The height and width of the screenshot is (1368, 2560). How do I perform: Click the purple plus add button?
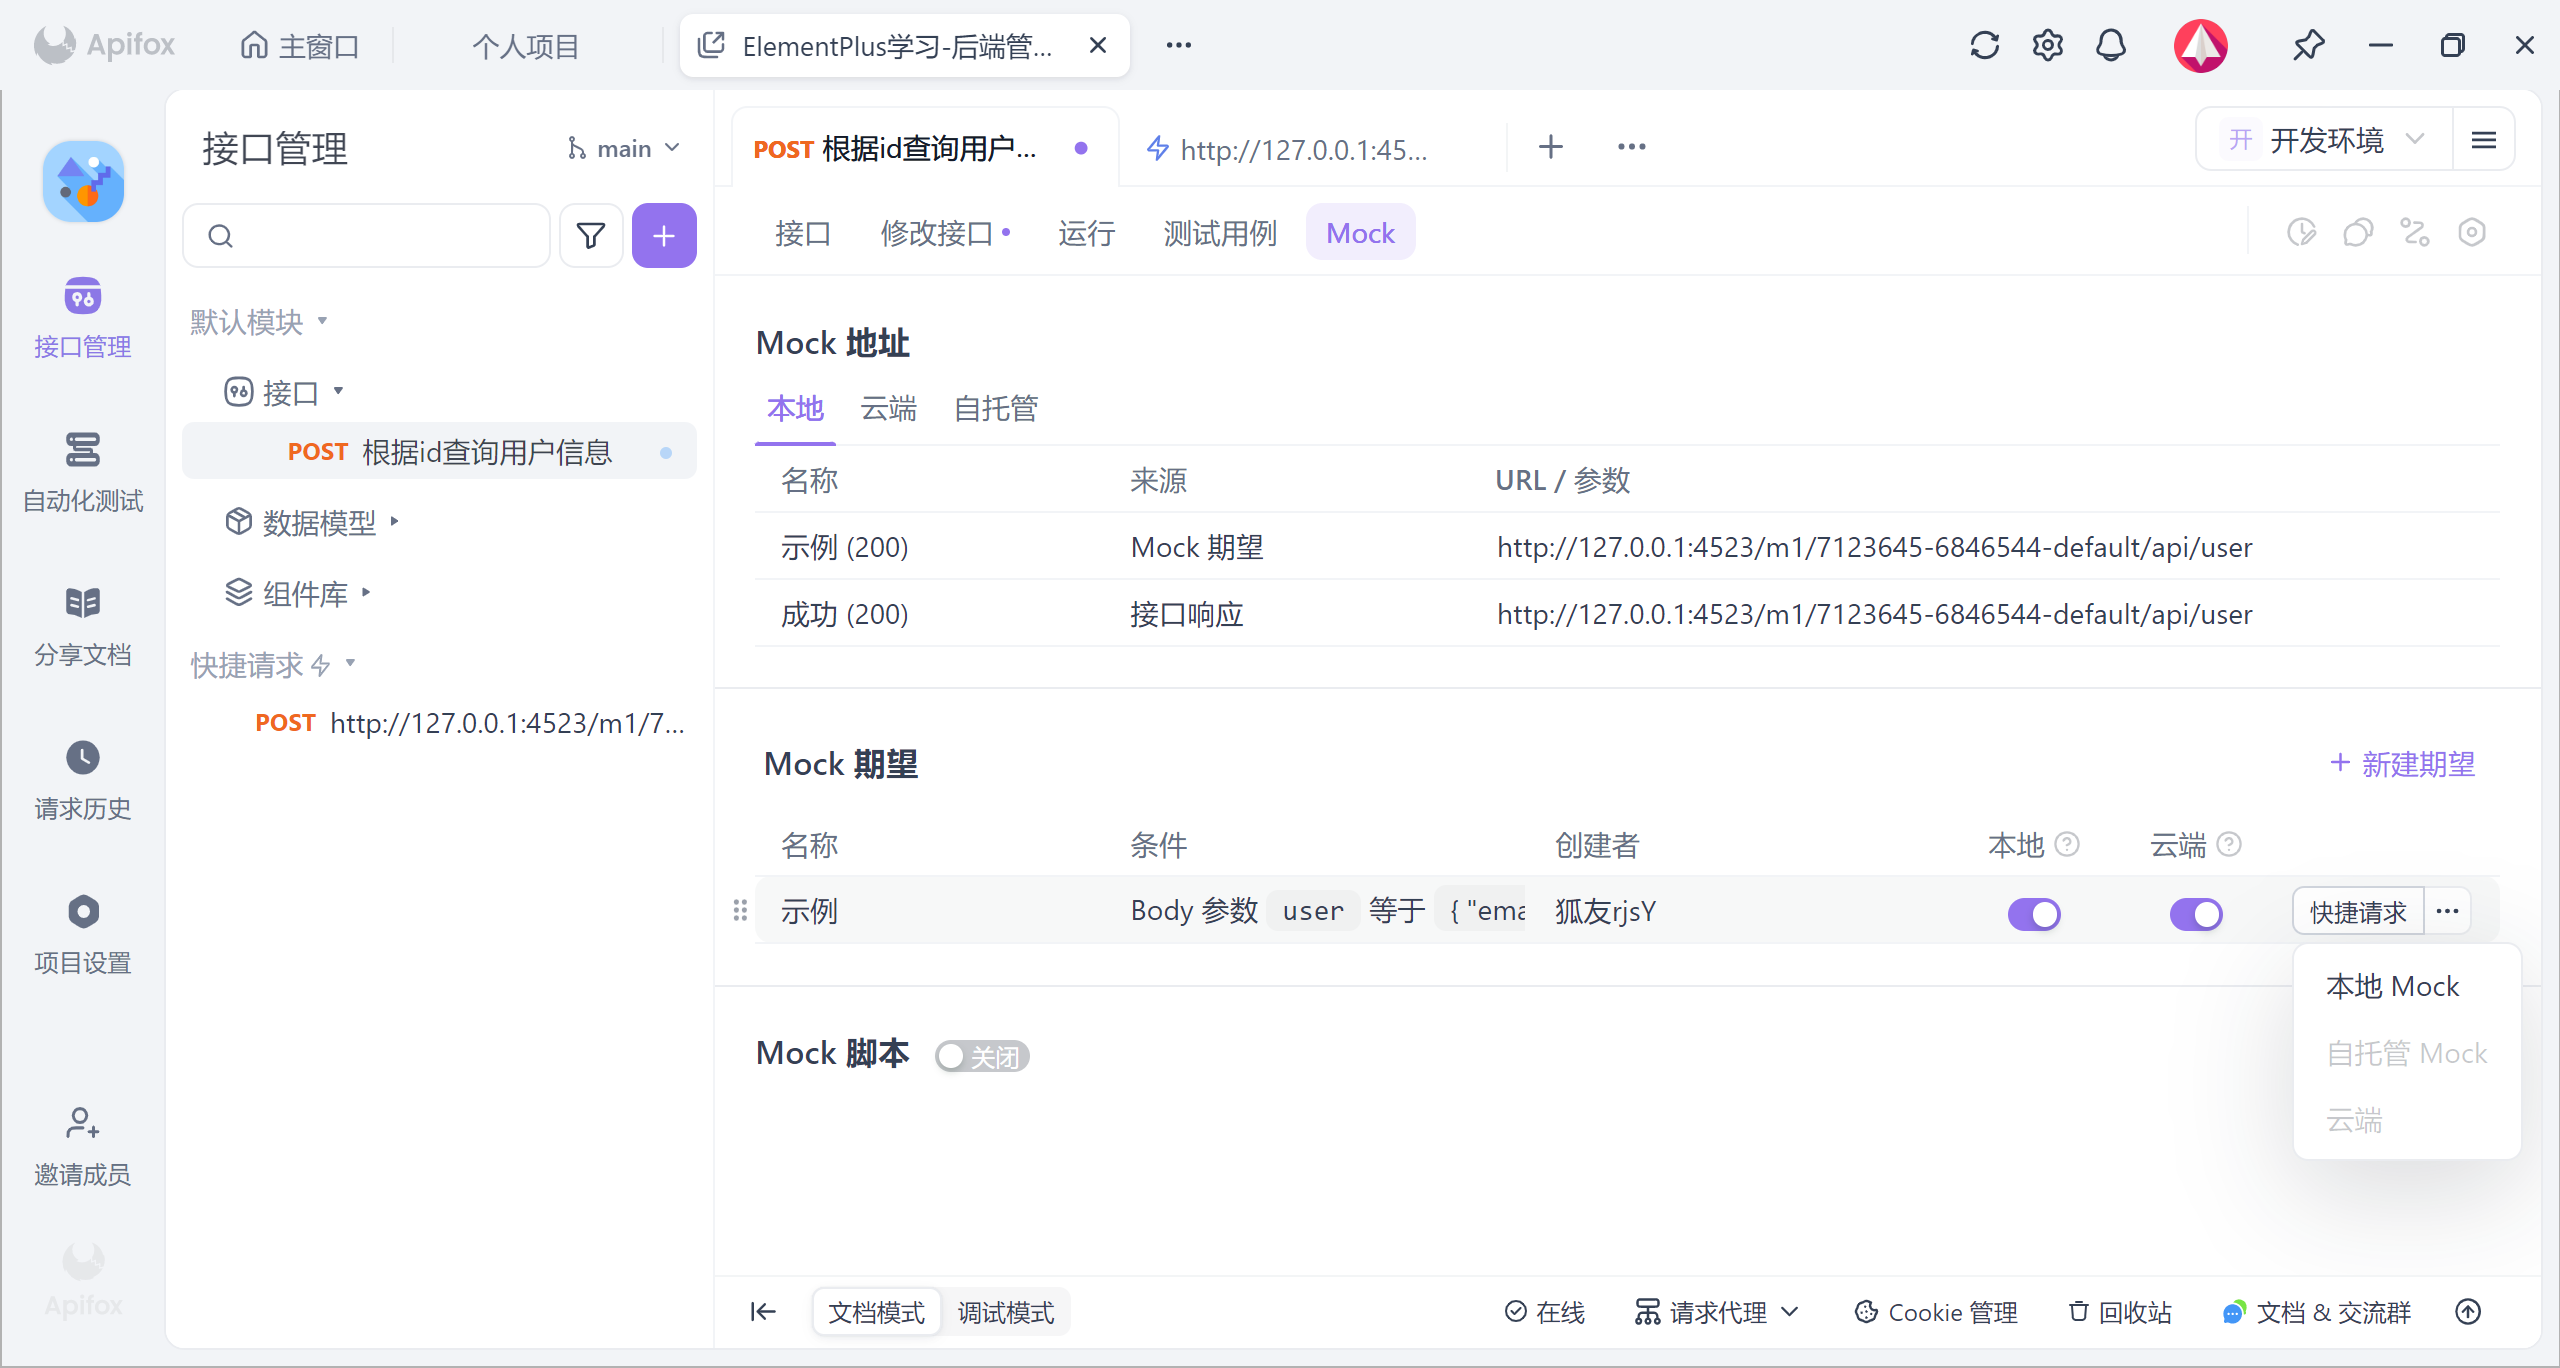664,236
